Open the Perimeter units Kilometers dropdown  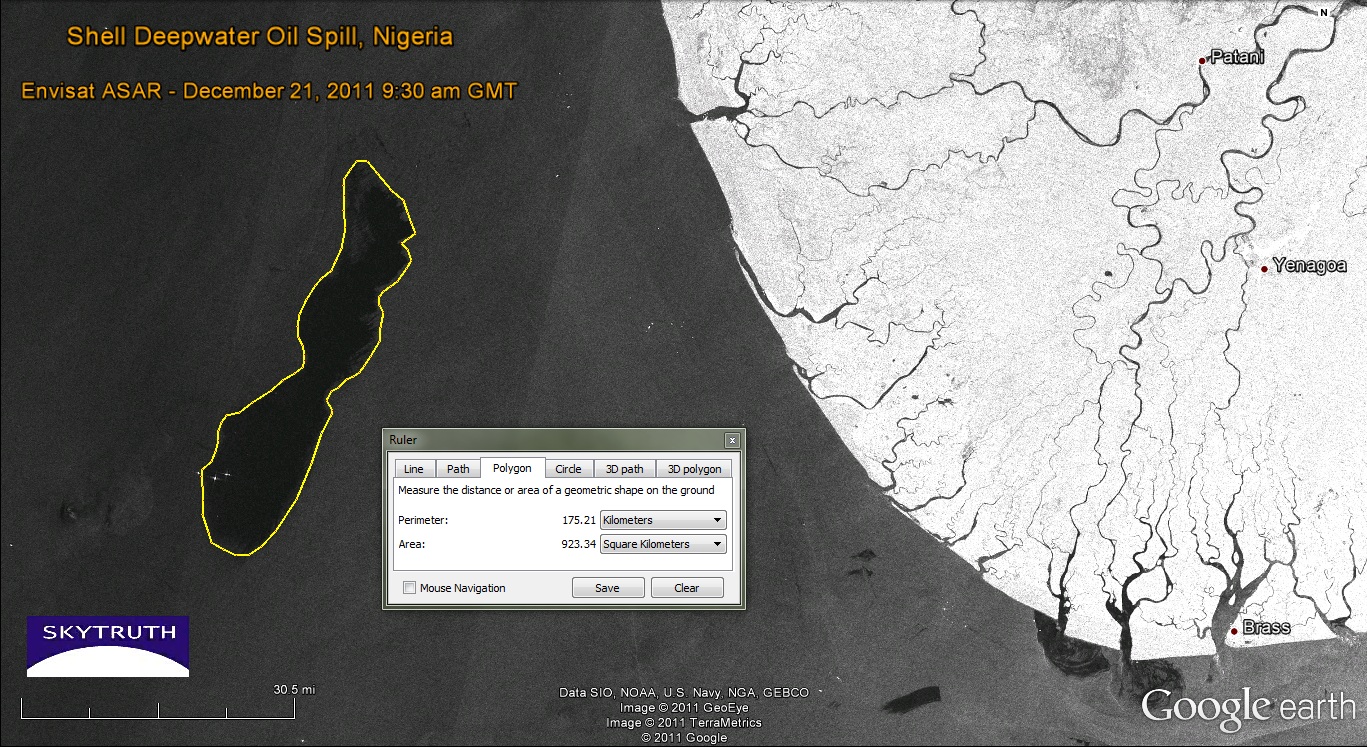[663, 520]
